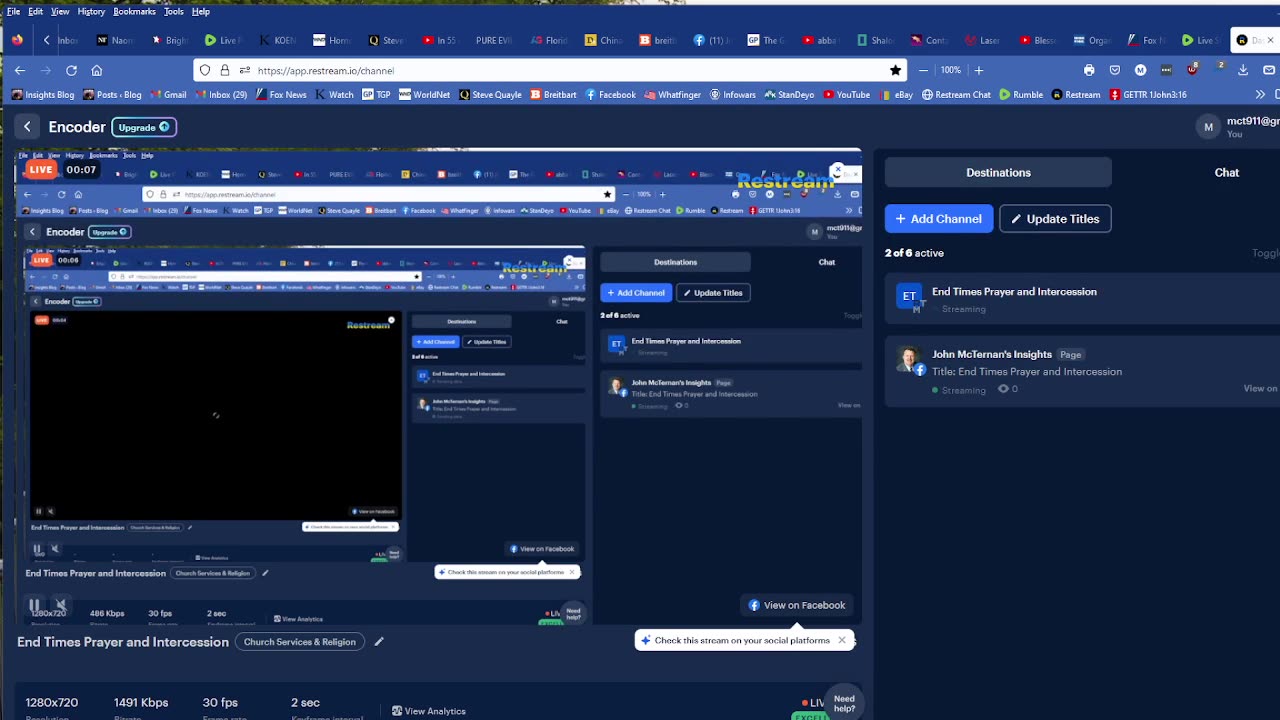Switch to the large Destinations tab
The height and width of the screenshot is (720, 1280).
(x=998, y=172)
